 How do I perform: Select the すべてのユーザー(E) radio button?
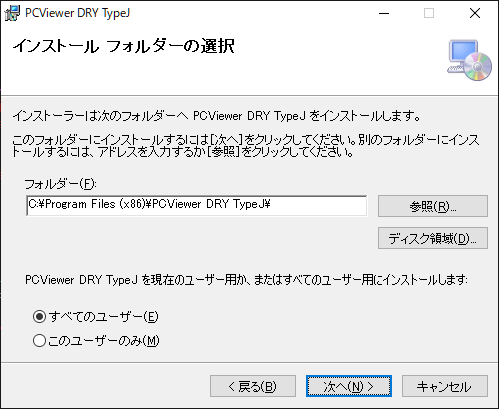pyautogui.click(x=39, y=316)
